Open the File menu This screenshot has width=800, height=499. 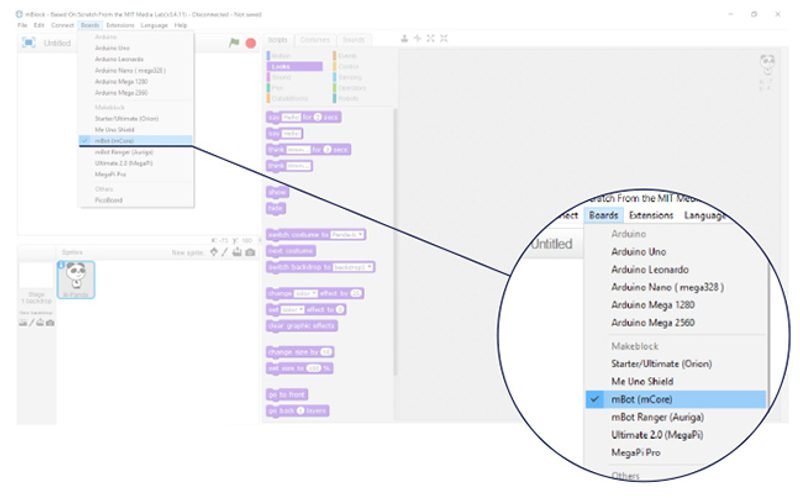click(22, 25)
